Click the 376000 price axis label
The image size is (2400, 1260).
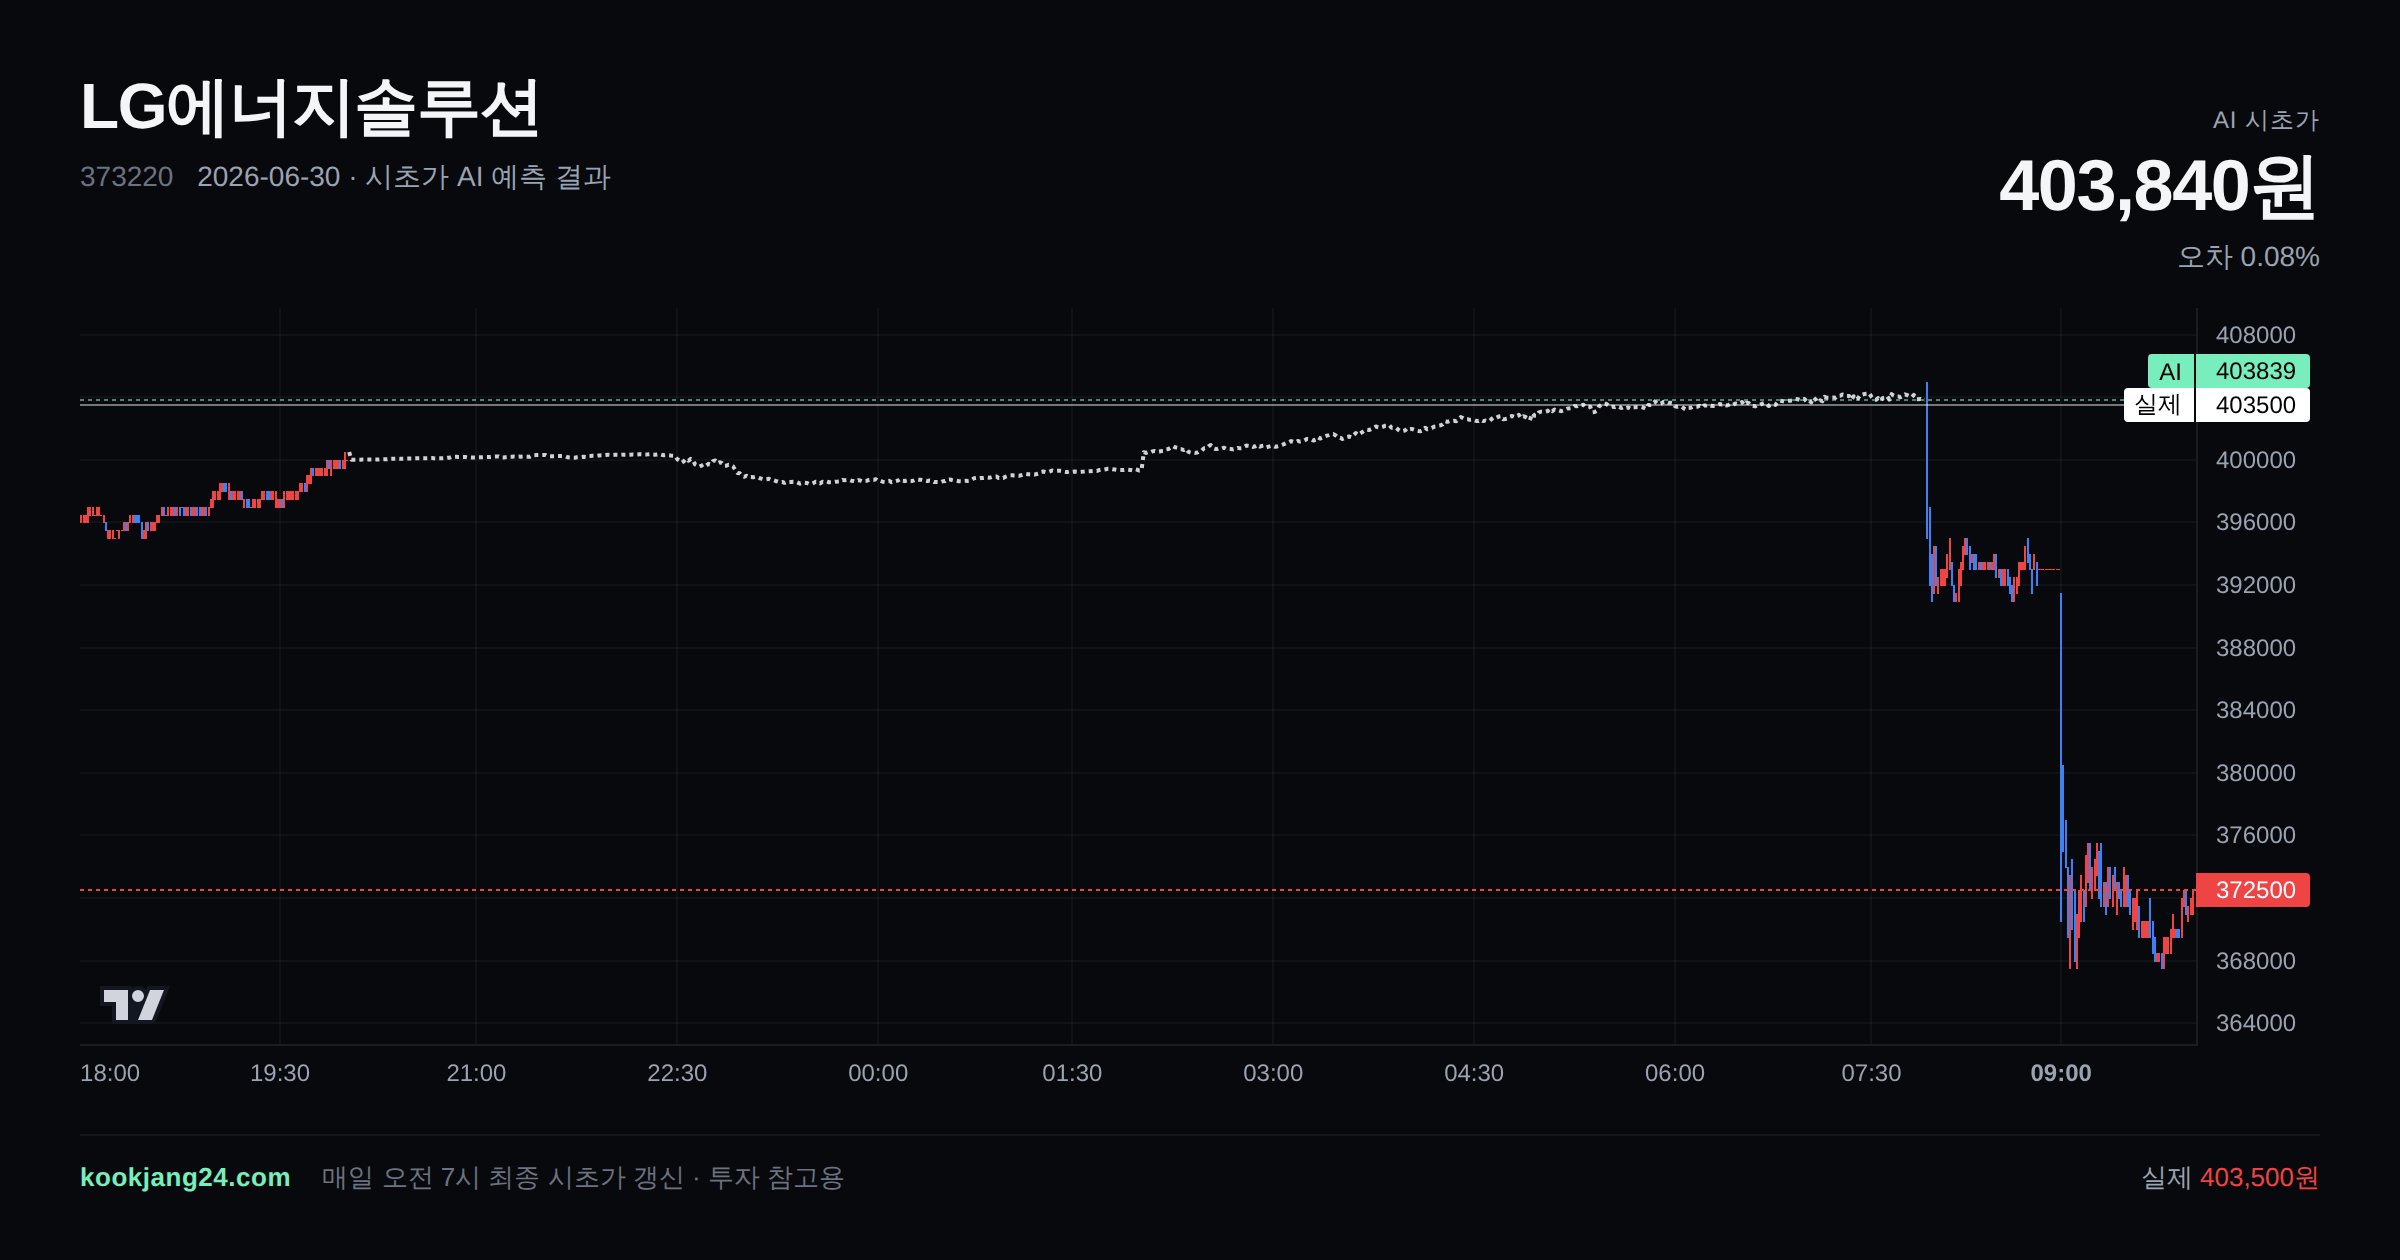2255,835
